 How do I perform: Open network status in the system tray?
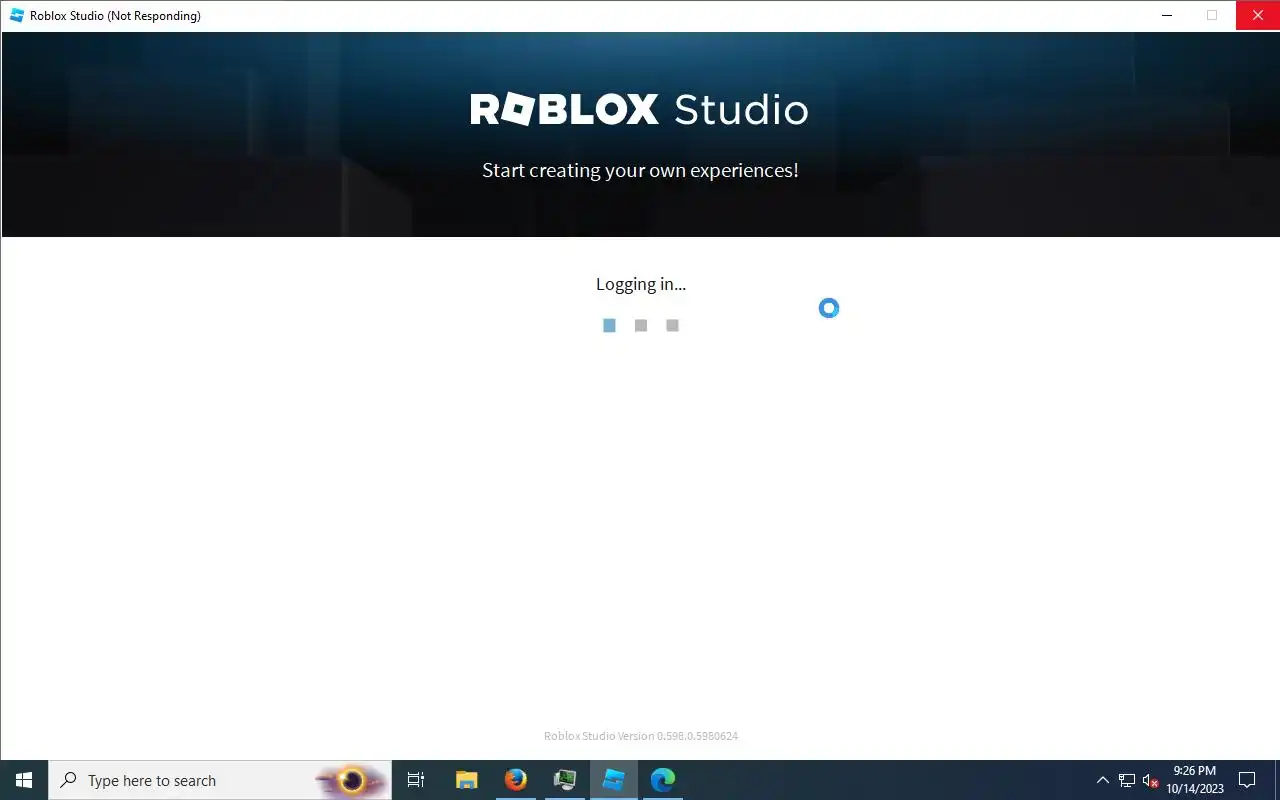click(x=1126, y=780)
